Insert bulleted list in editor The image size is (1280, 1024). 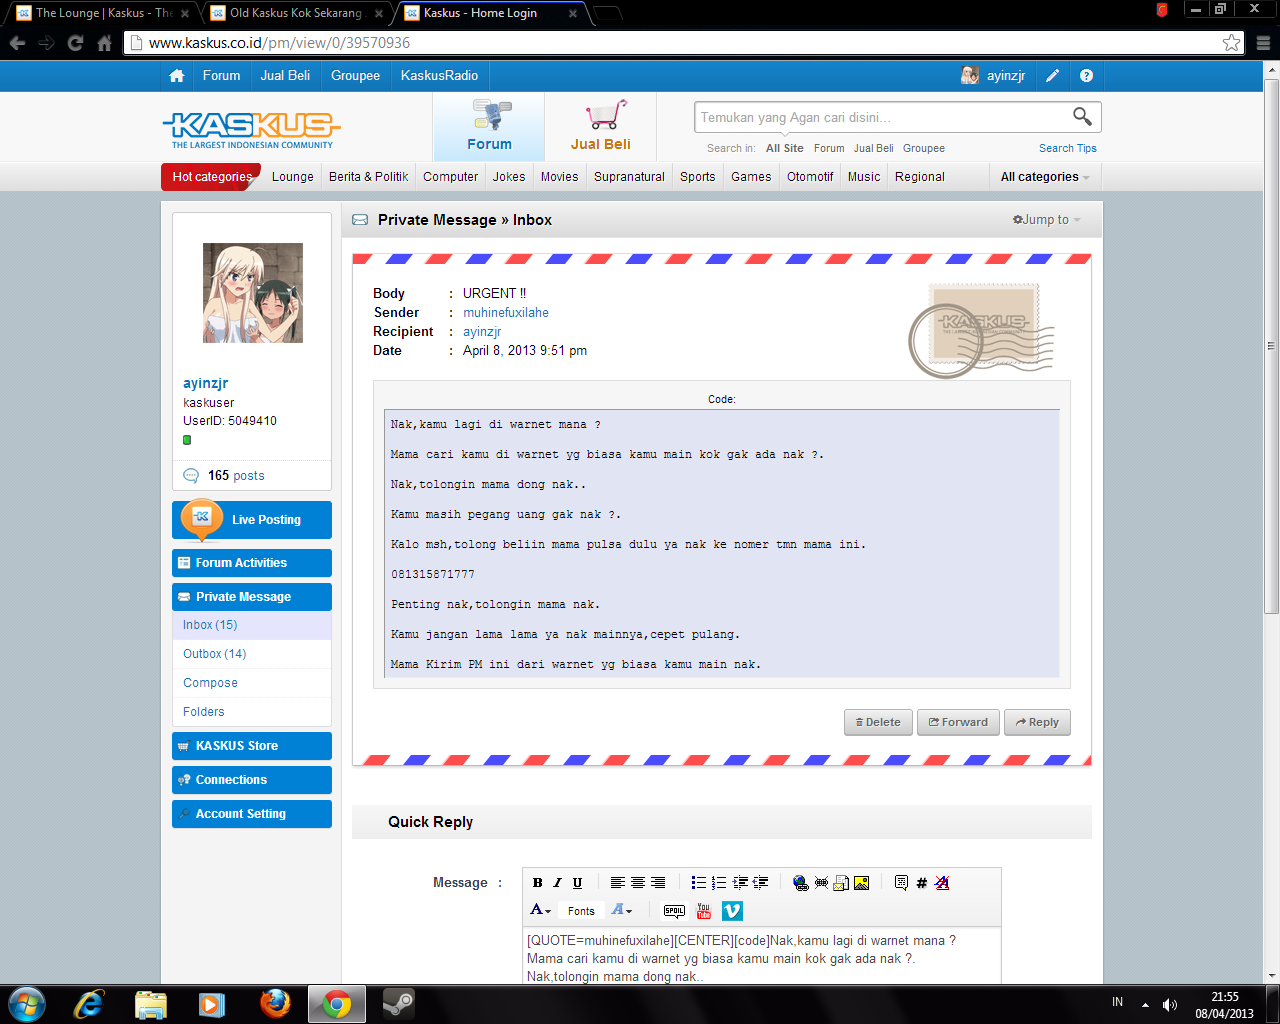click(699, 883)
